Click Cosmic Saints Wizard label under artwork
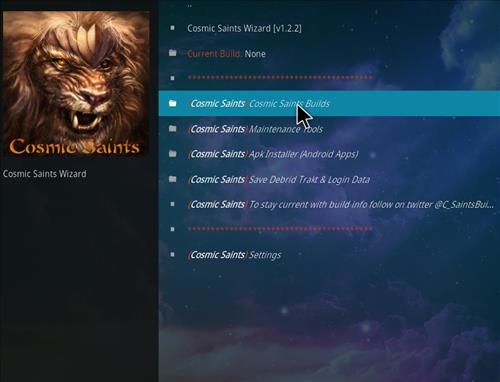 [x=45, y=174]
